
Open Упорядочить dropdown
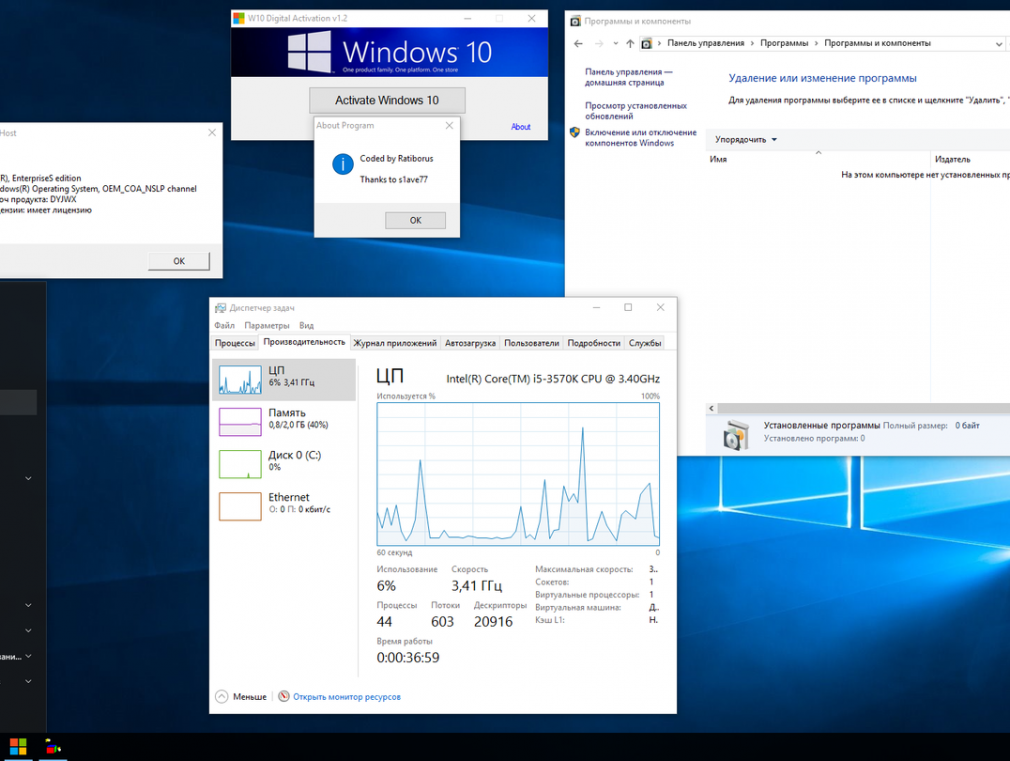point(746,139)
